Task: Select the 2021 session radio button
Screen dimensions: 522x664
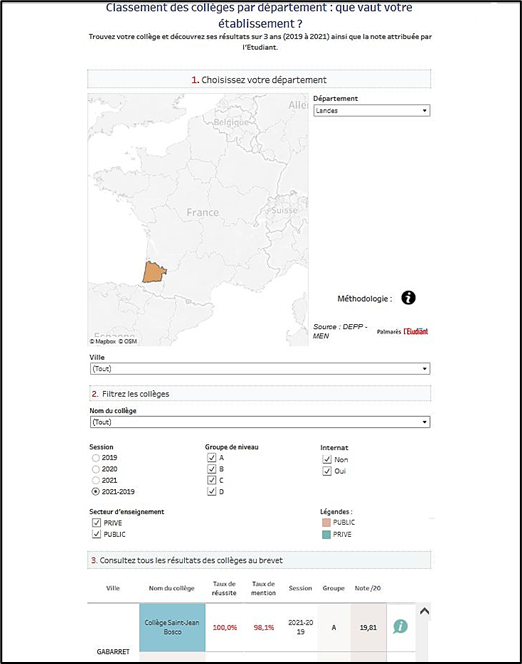Action: [96, 480]
